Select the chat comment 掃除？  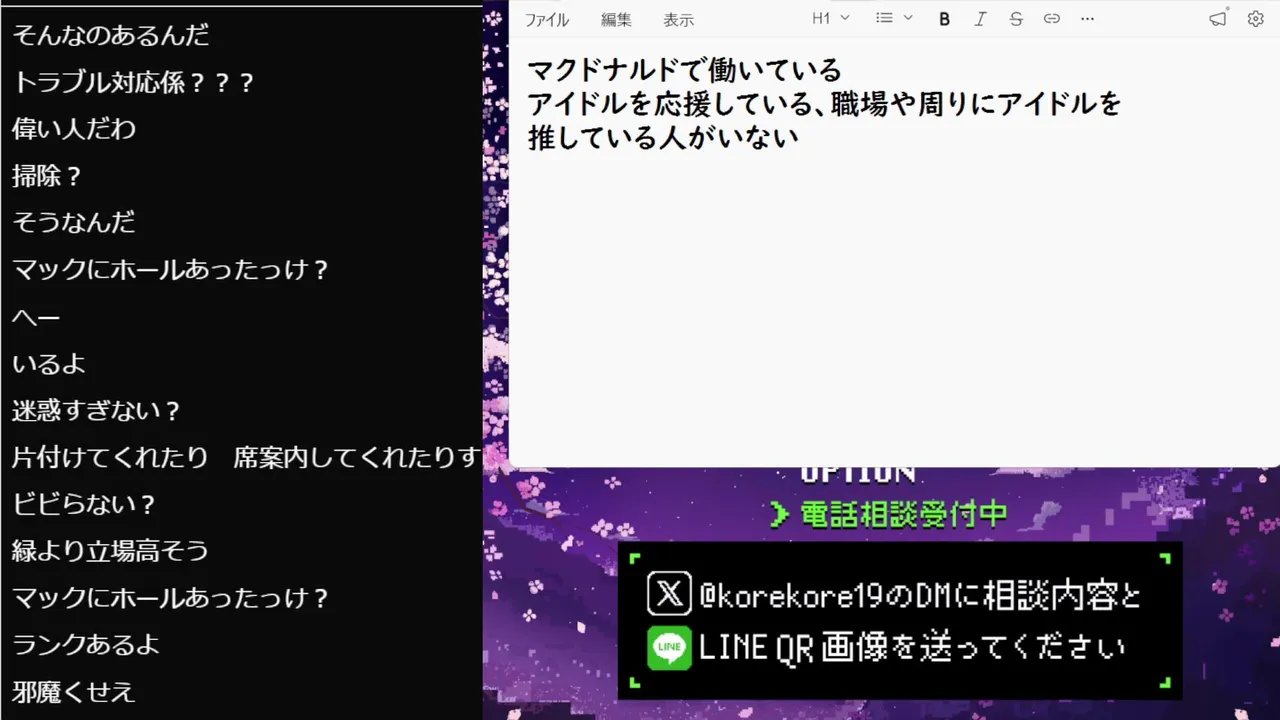47,176
